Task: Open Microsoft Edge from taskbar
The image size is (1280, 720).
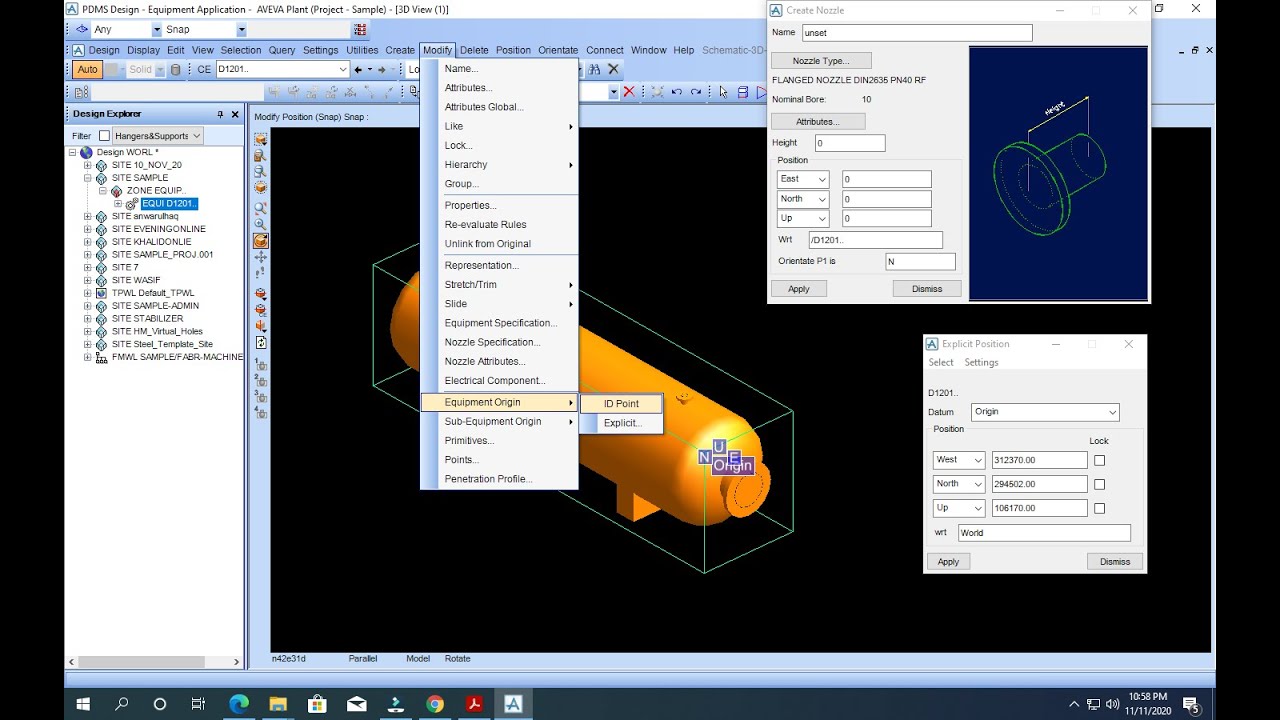Action: click(x=239, y=704)
